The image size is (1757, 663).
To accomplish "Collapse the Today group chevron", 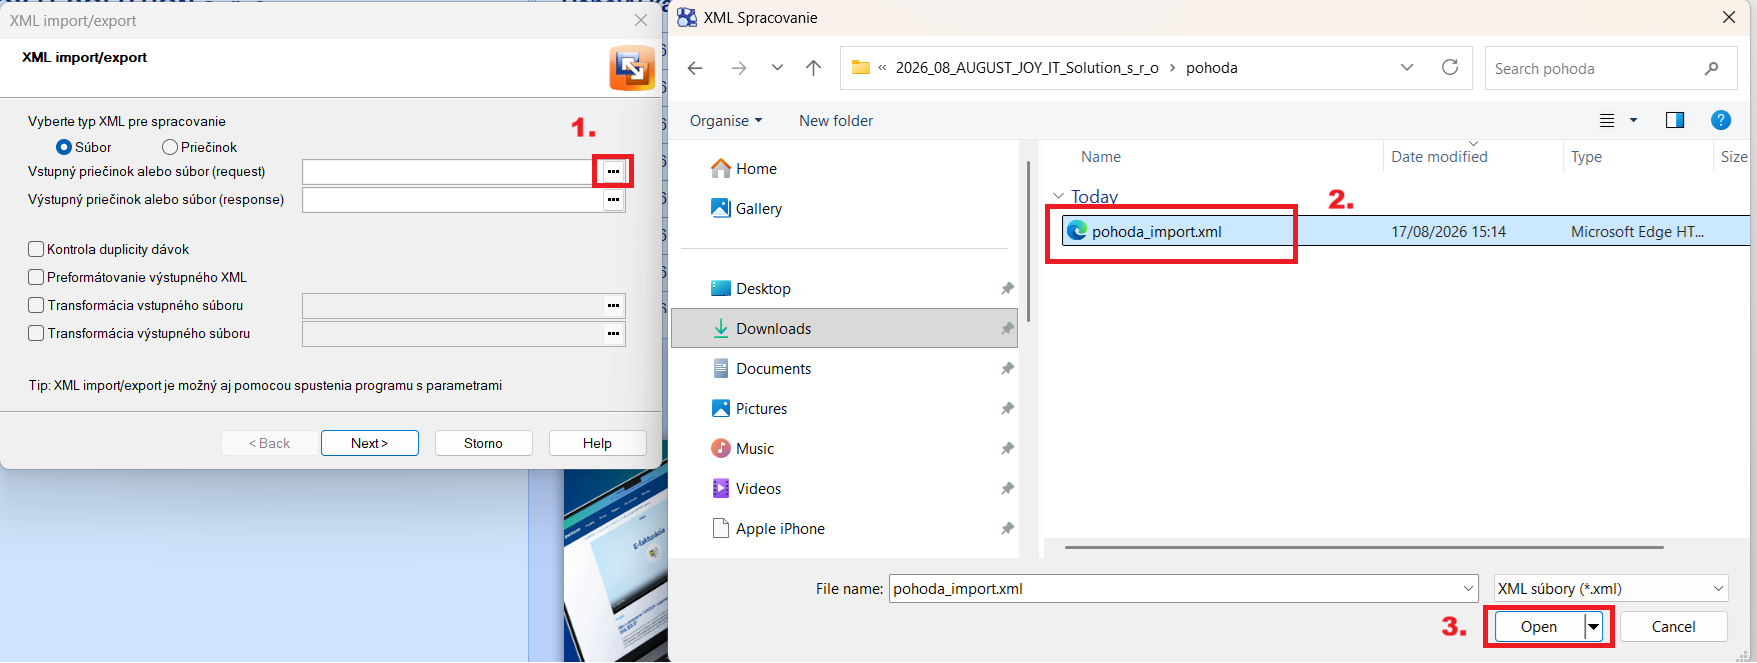I will coord(1058,197).
